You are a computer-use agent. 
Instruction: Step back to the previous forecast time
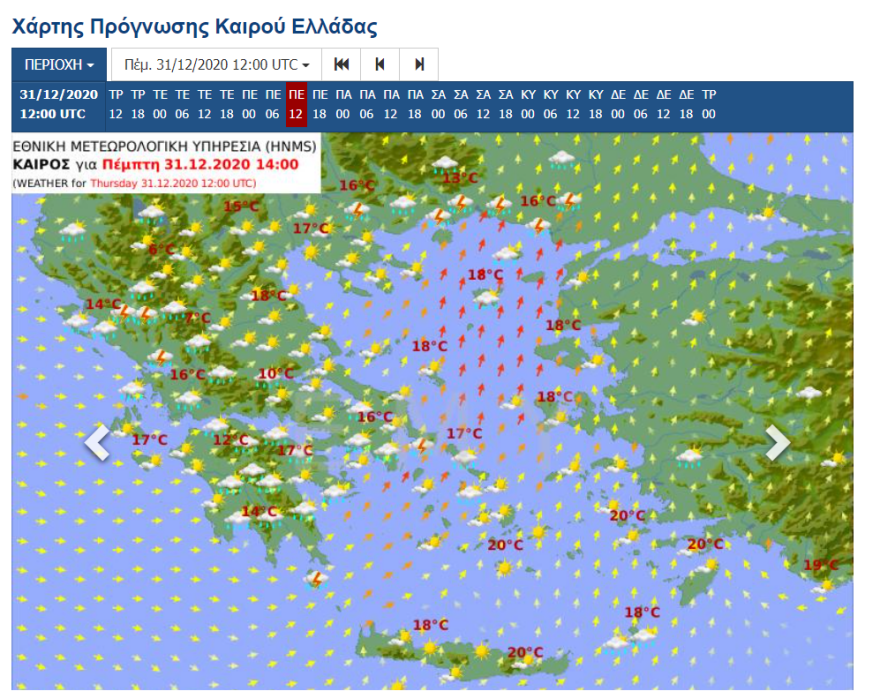point(381,63)
